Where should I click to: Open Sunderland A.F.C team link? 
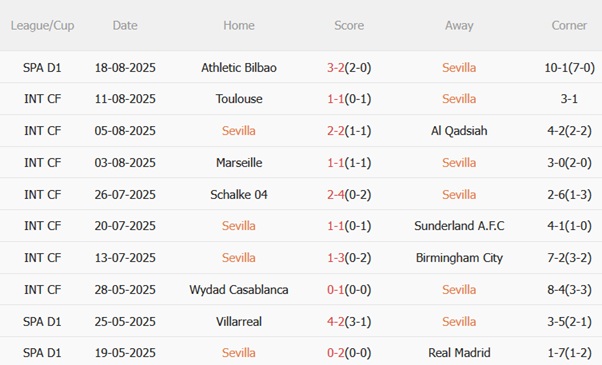(459, 225)
